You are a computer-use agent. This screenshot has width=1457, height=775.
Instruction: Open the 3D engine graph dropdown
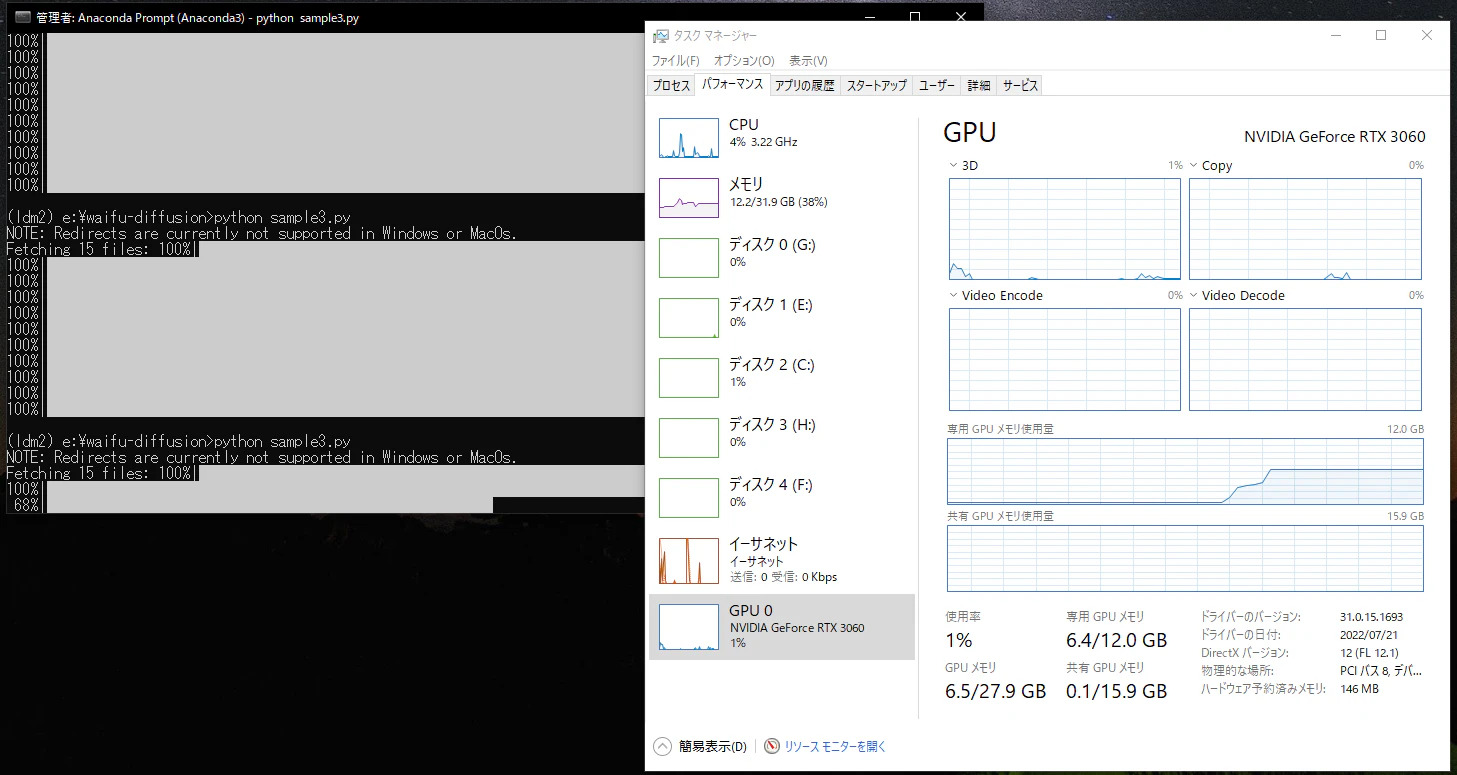(953, 165)
